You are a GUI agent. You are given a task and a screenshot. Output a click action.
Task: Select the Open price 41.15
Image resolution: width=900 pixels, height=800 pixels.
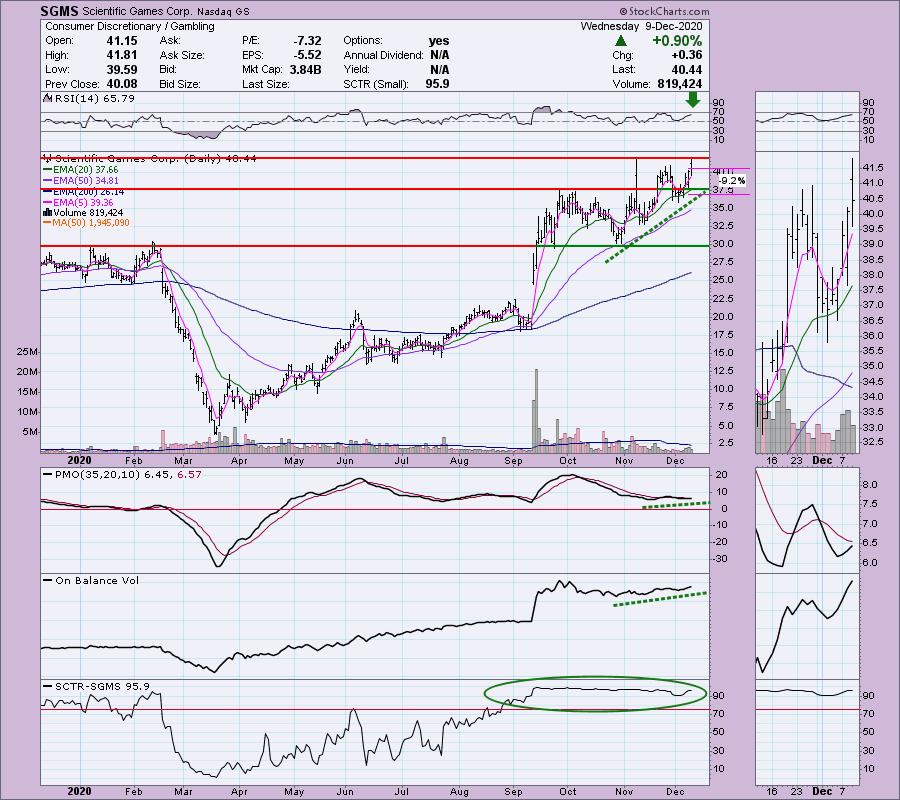pos(122,41)
